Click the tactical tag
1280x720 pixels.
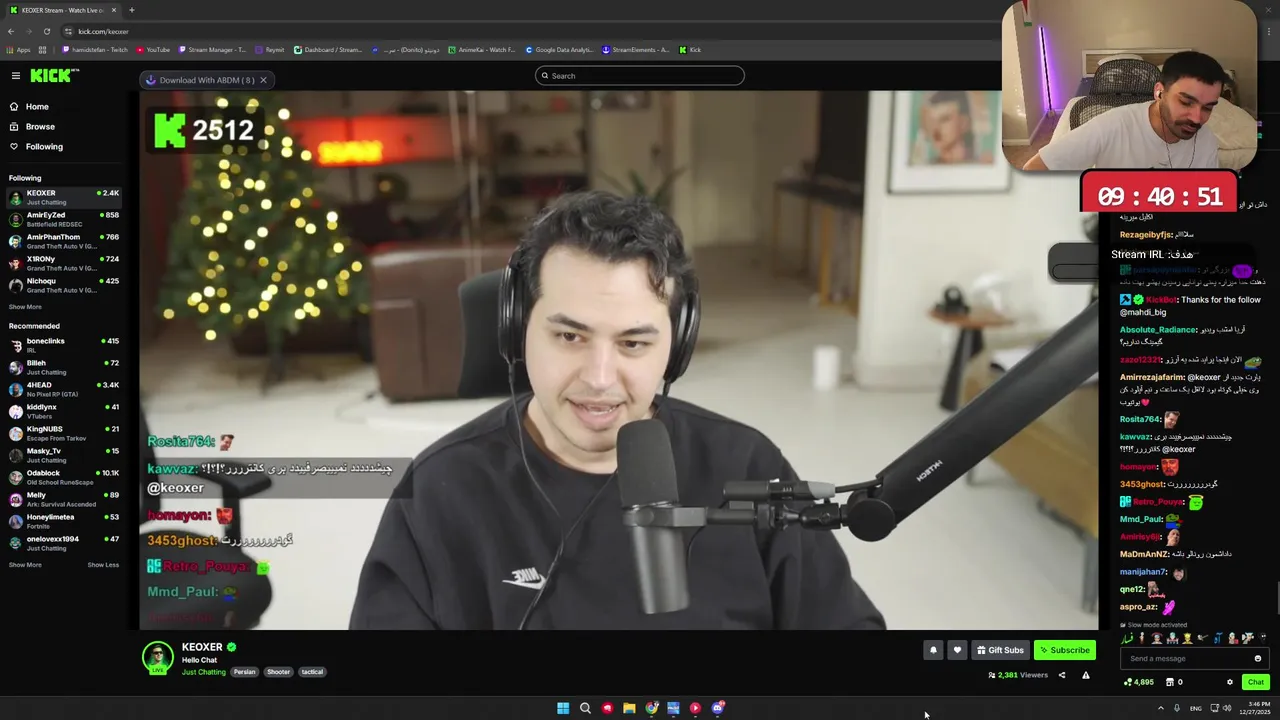click(312, 672)
